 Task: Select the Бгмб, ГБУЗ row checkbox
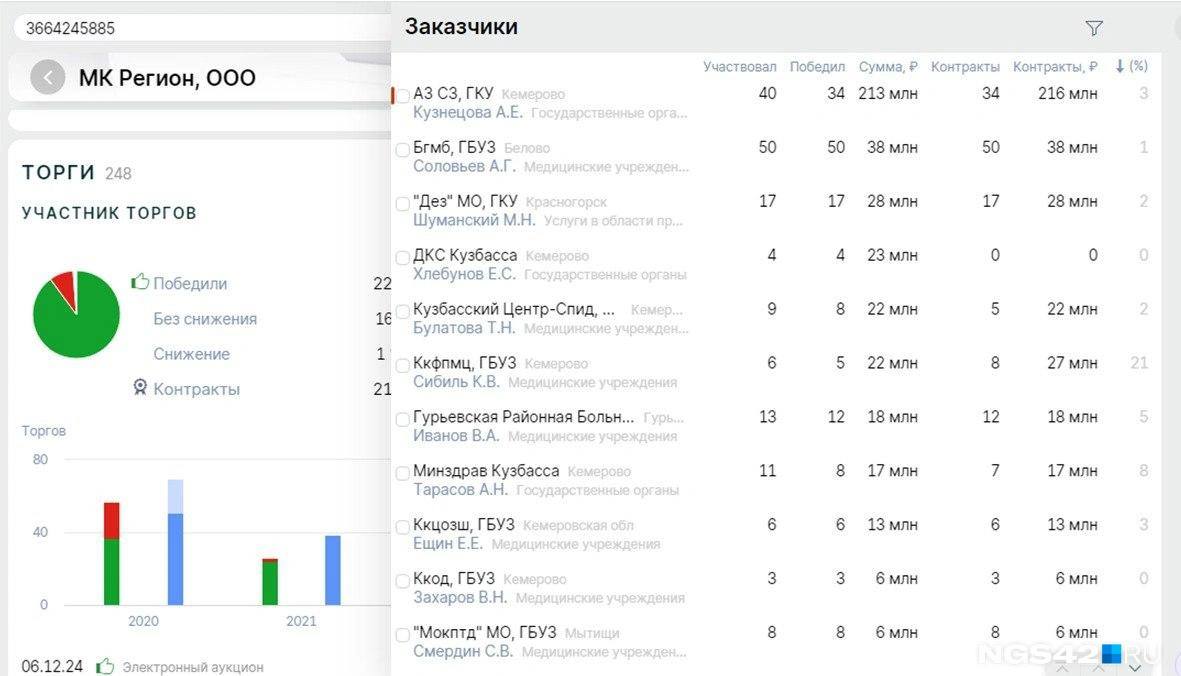pyautogui.click(x=403, y=150)
